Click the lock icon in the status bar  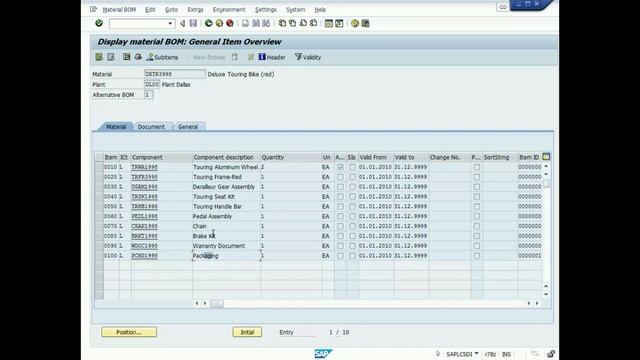coord(551,354)
